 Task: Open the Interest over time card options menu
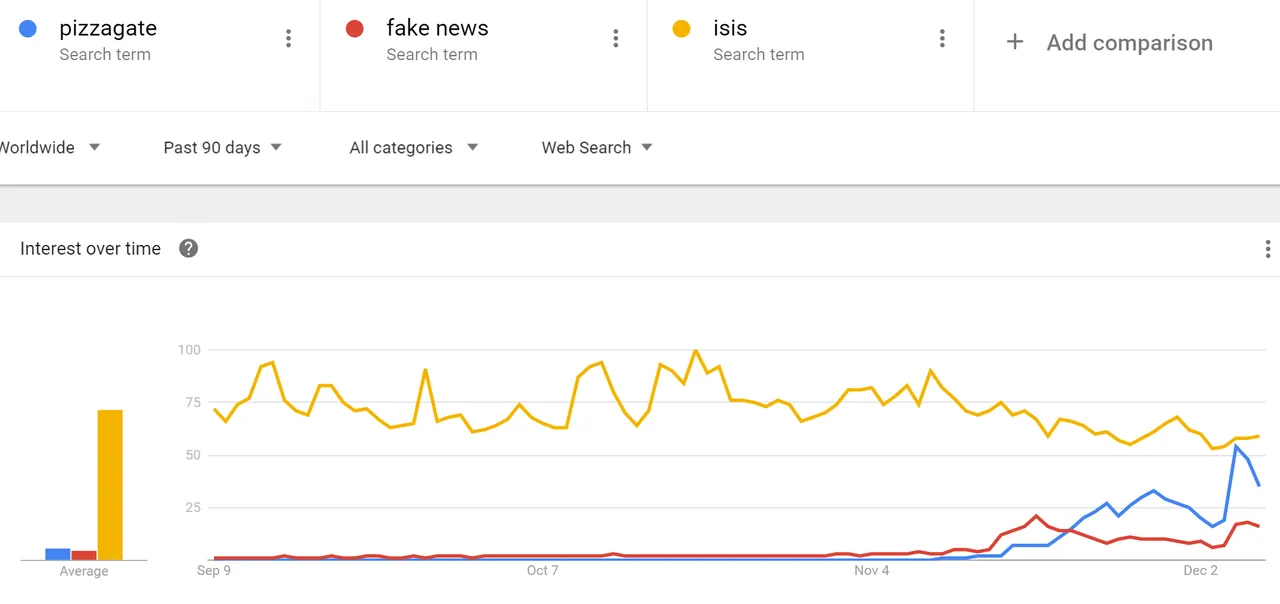[1268, 249]
